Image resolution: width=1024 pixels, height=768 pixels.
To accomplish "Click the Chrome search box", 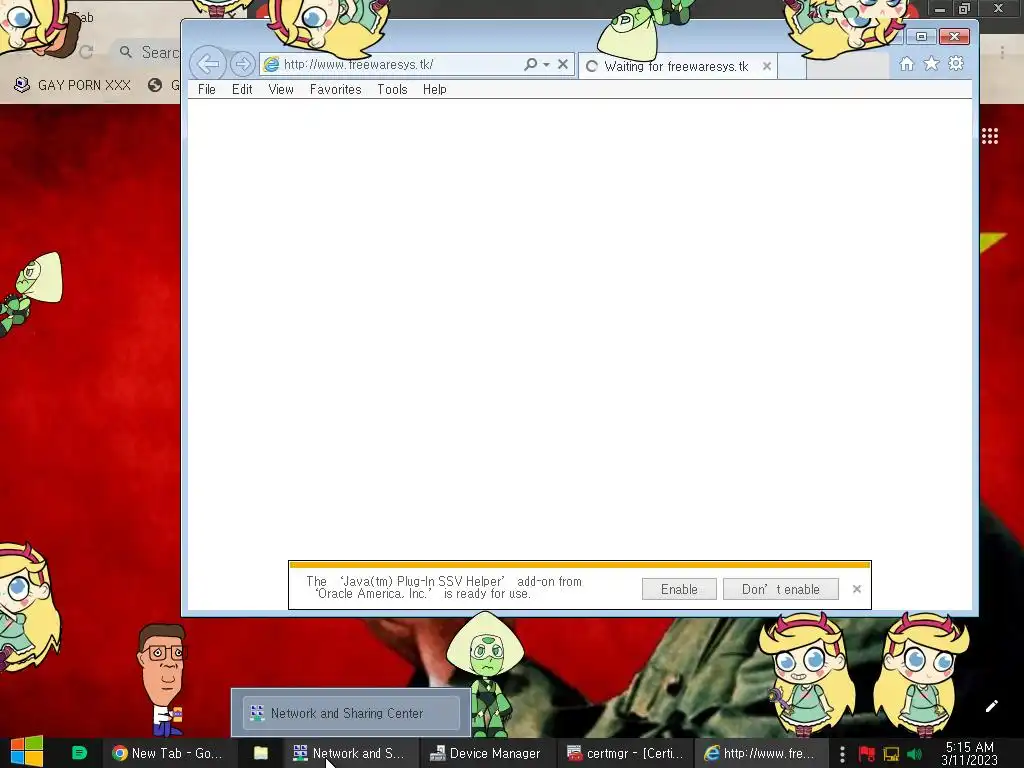I will [149, 52].
